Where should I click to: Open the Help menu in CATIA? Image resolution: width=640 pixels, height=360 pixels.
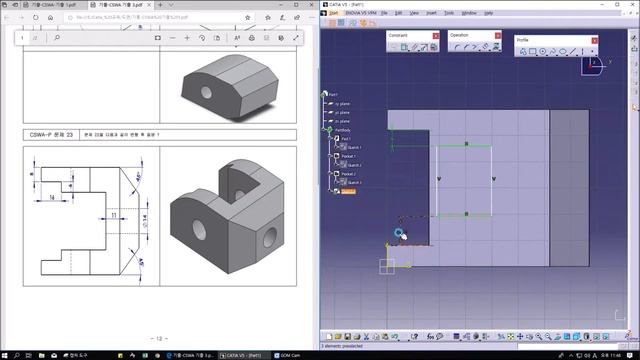pyautogui.click(x=488, y=13)
